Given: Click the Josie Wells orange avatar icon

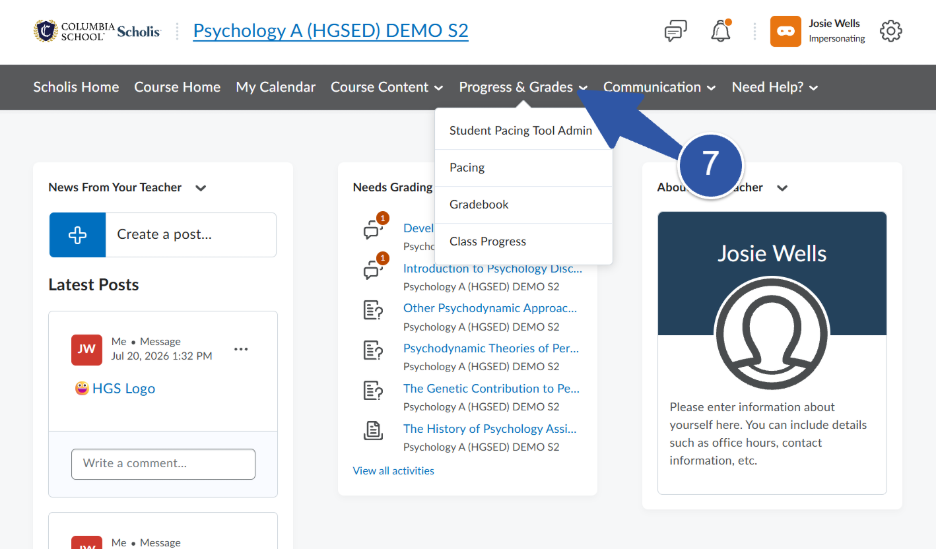Looking at the screenshot, I should [x=786, y=31].
